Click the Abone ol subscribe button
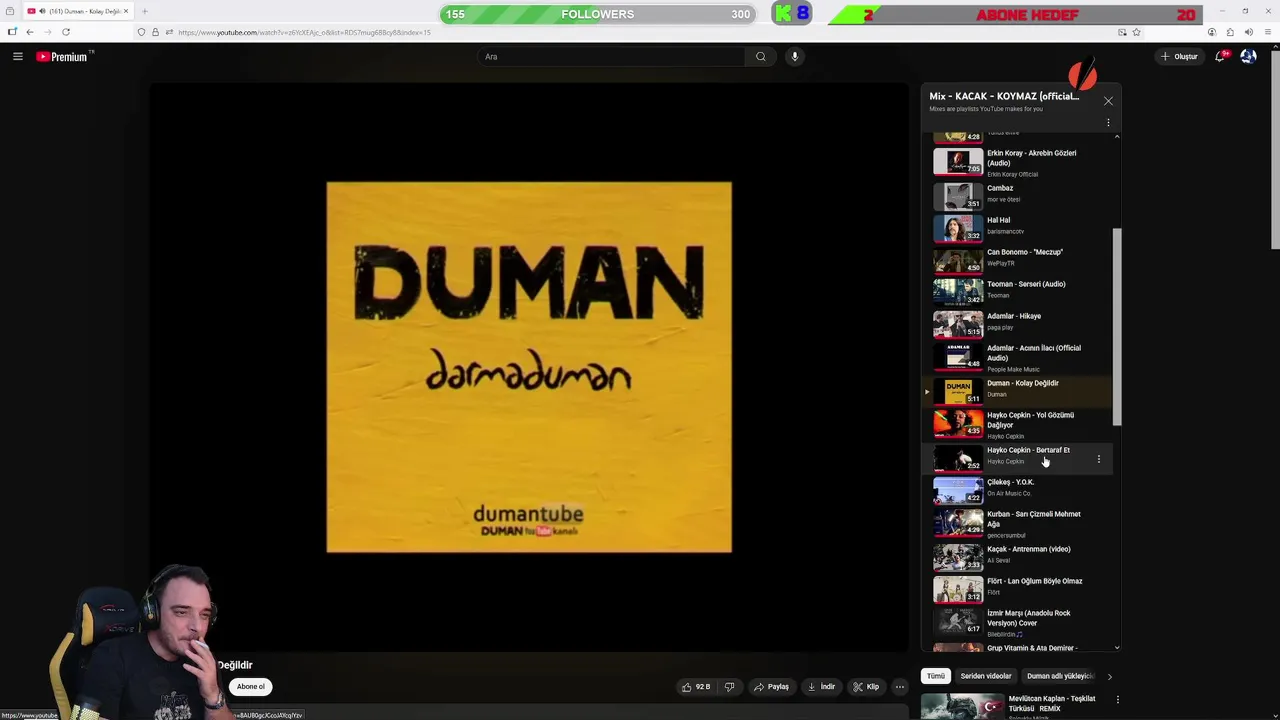Viewport: 1280px width, 720px height. (x=251, y=687)
